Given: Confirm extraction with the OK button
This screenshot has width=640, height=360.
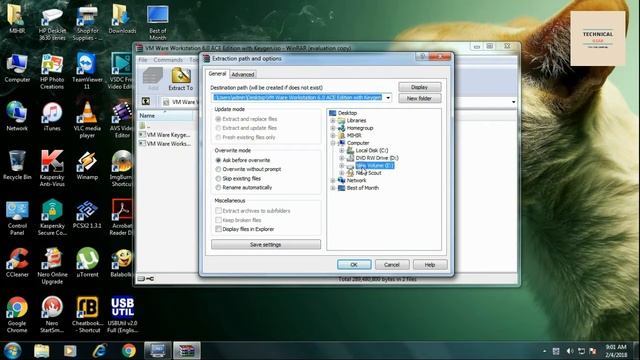Looking at the screenshot, I should (354, 264).
